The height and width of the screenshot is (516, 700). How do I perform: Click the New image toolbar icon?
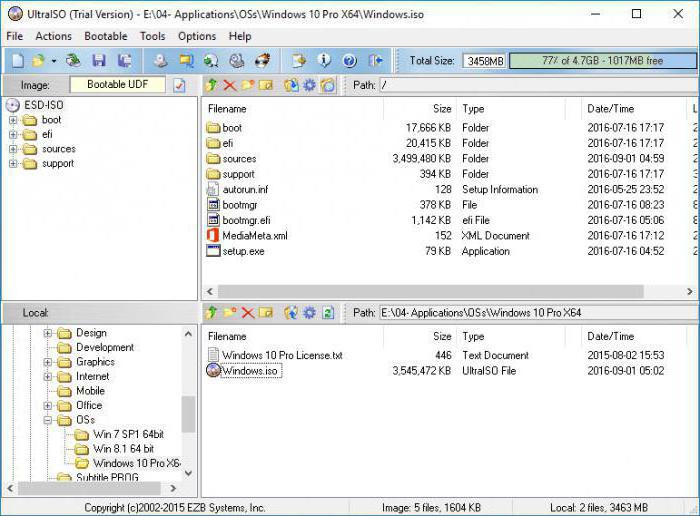17,61
